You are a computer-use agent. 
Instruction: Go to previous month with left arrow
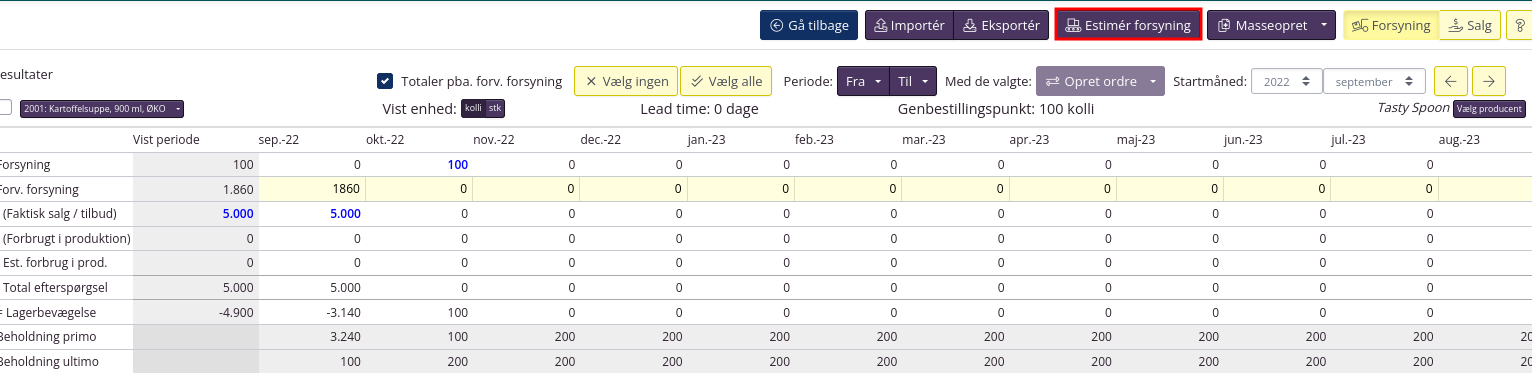click(1450, 81)
